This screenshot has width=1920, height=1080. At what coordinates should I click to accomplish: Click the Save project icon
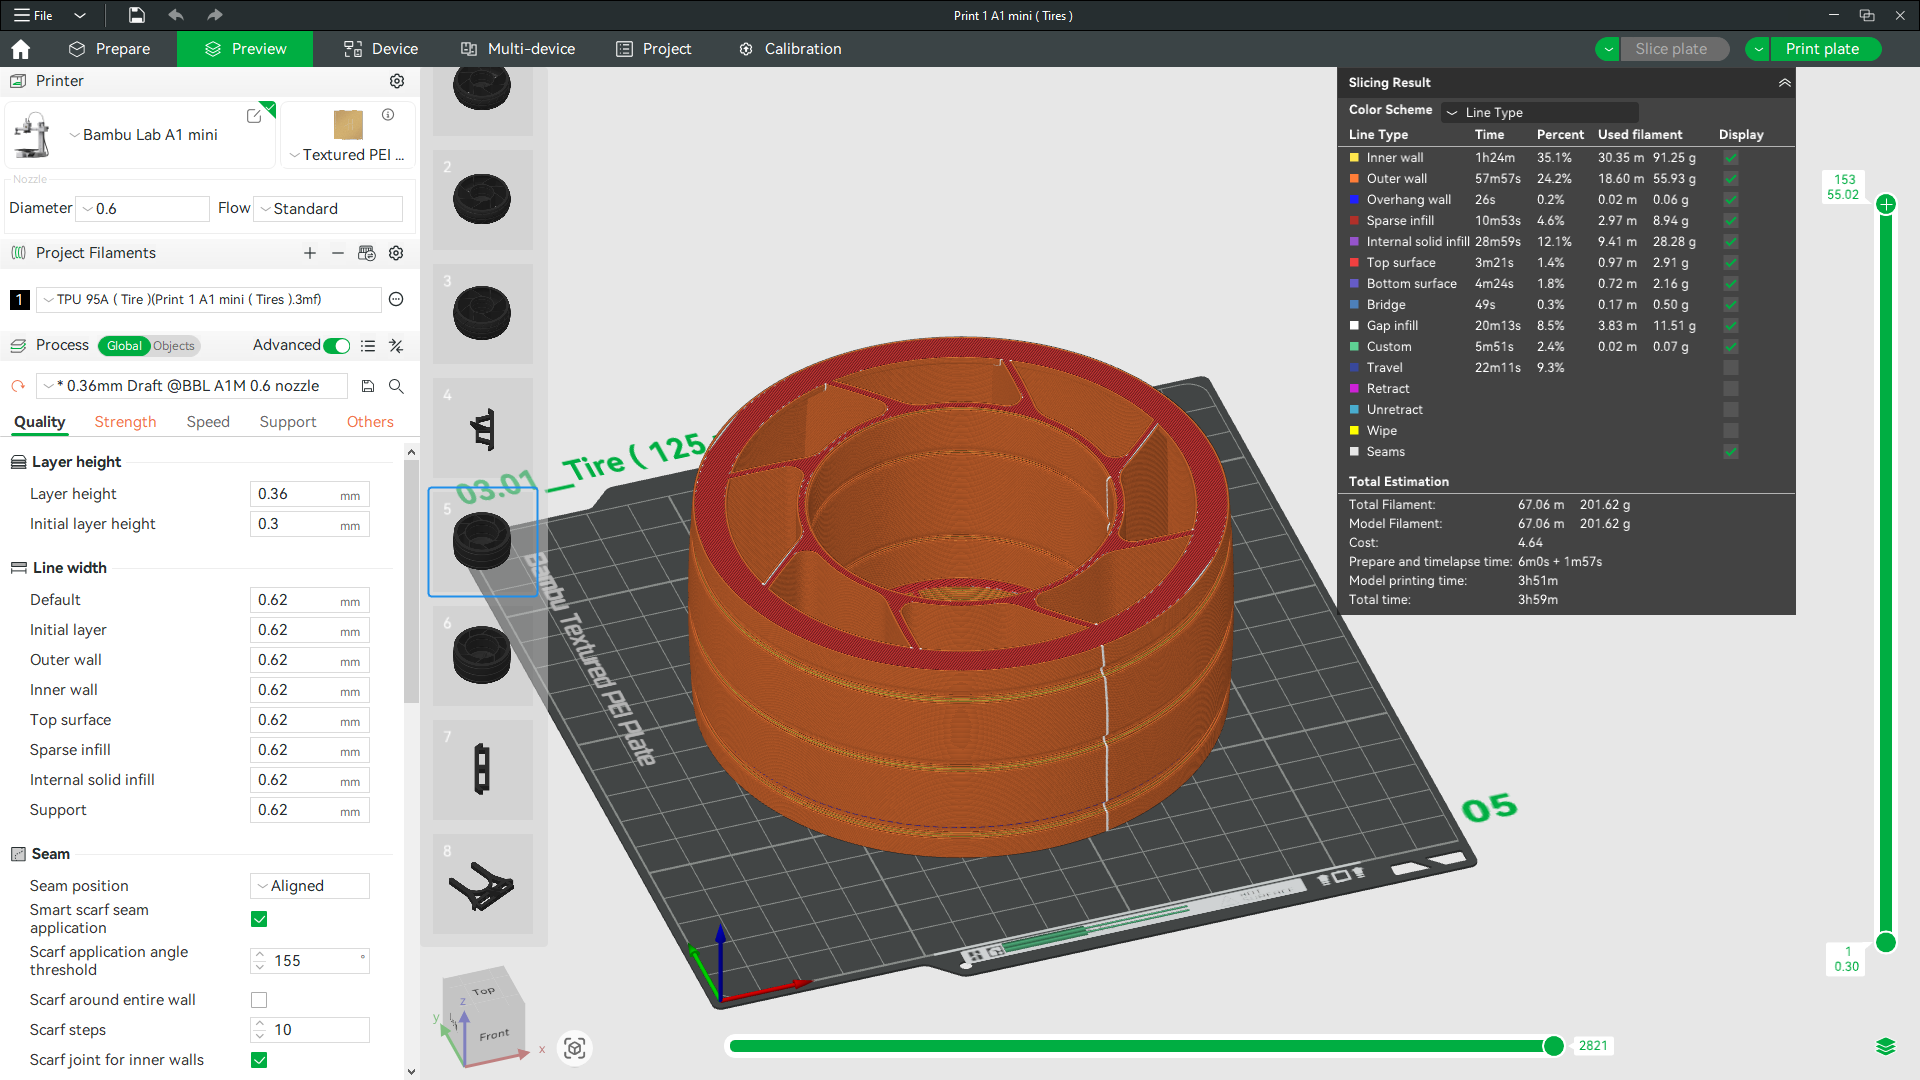137,15
